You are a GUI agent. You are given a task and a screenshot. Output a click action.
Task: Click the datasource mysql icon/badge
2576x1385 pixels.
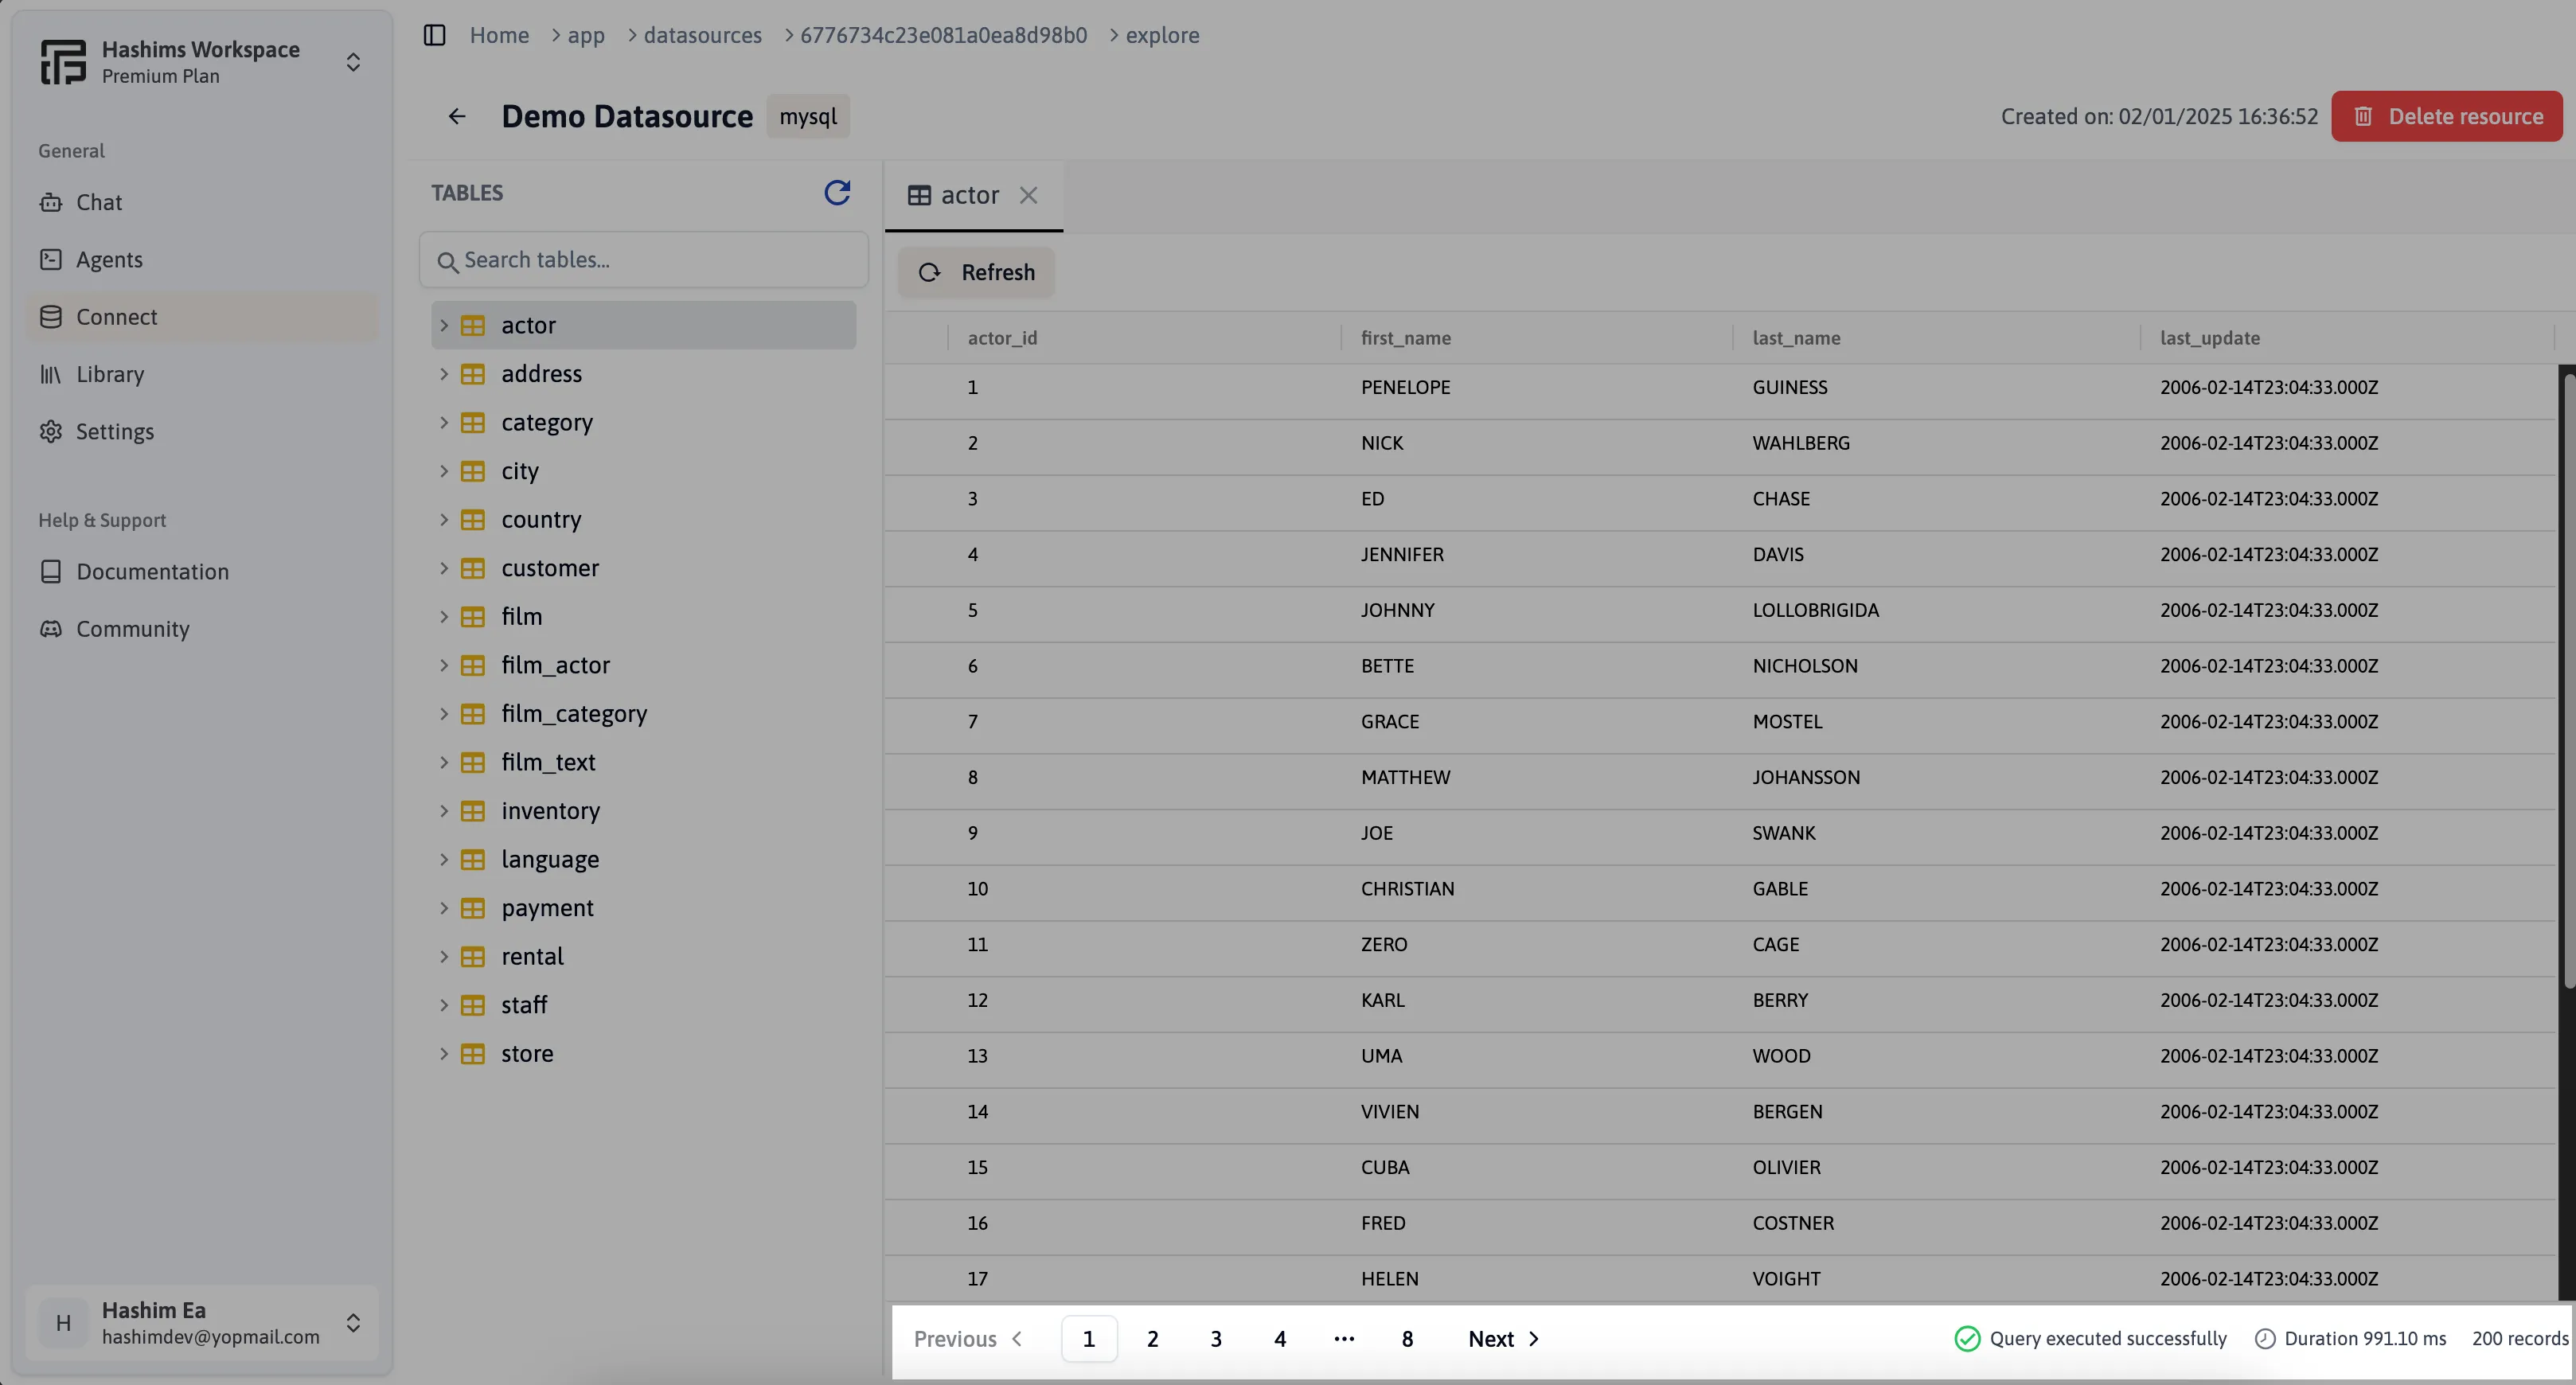coord(806,115)
